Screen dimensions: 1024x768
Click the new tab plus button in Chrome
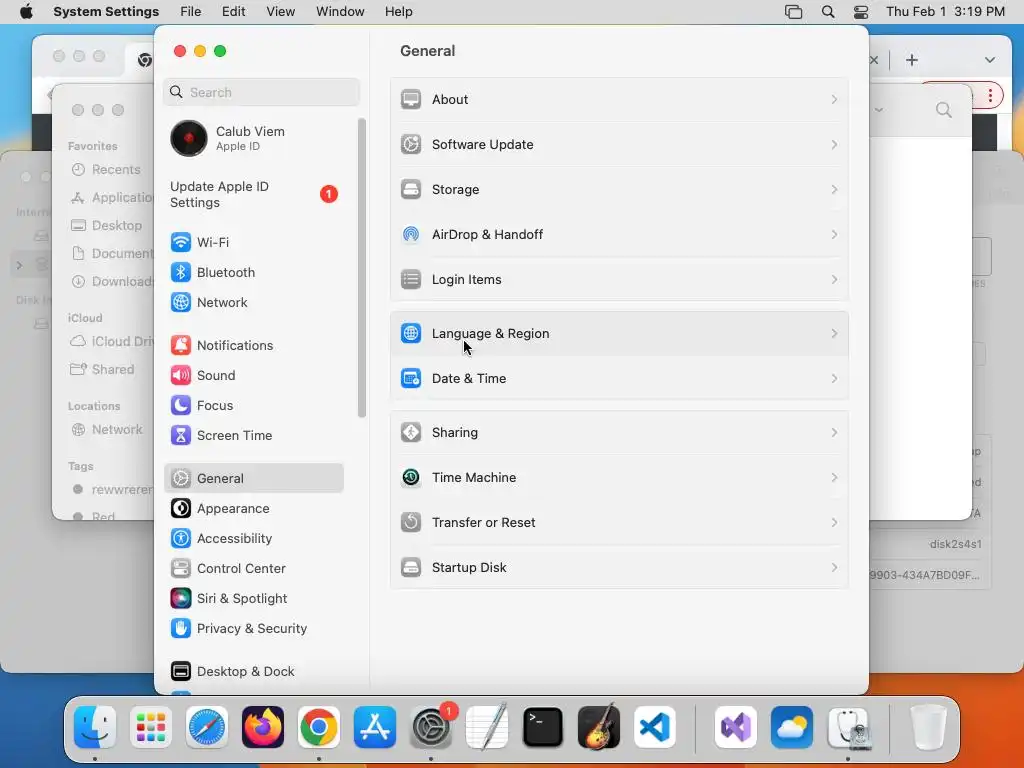pos(912,60)
